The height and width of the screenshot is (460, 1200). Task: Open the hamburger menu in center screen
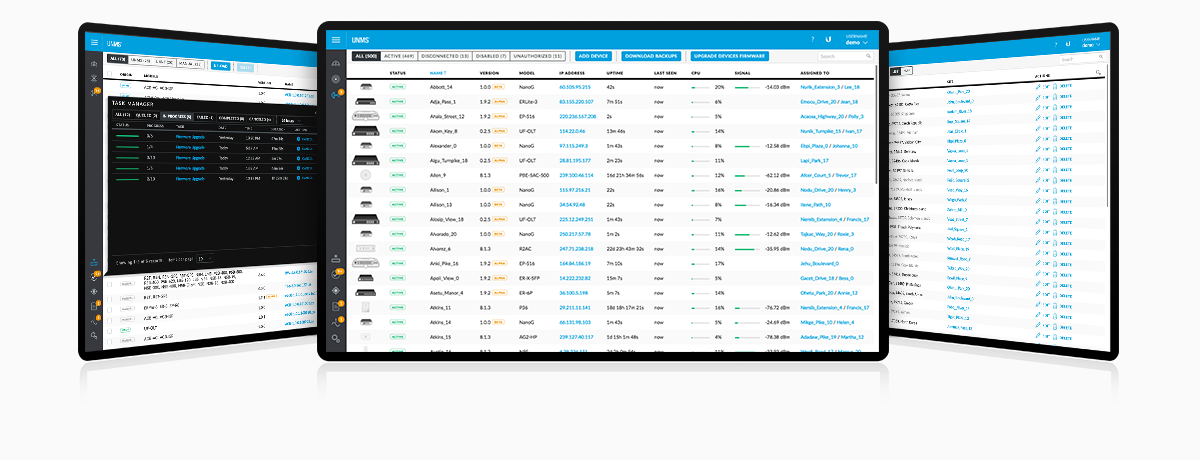point(336,38)
